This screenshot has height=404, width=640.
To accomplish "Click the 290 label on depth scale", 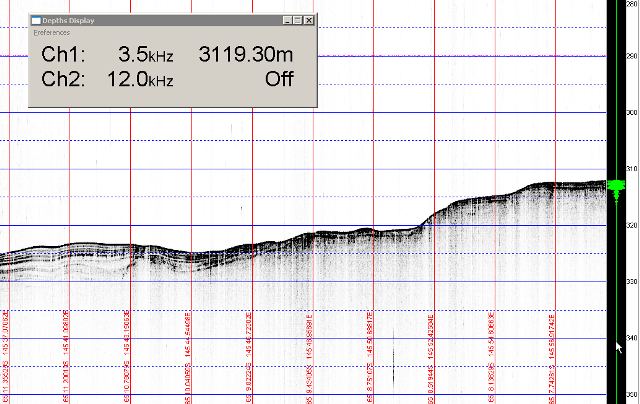I will [632, 57].
